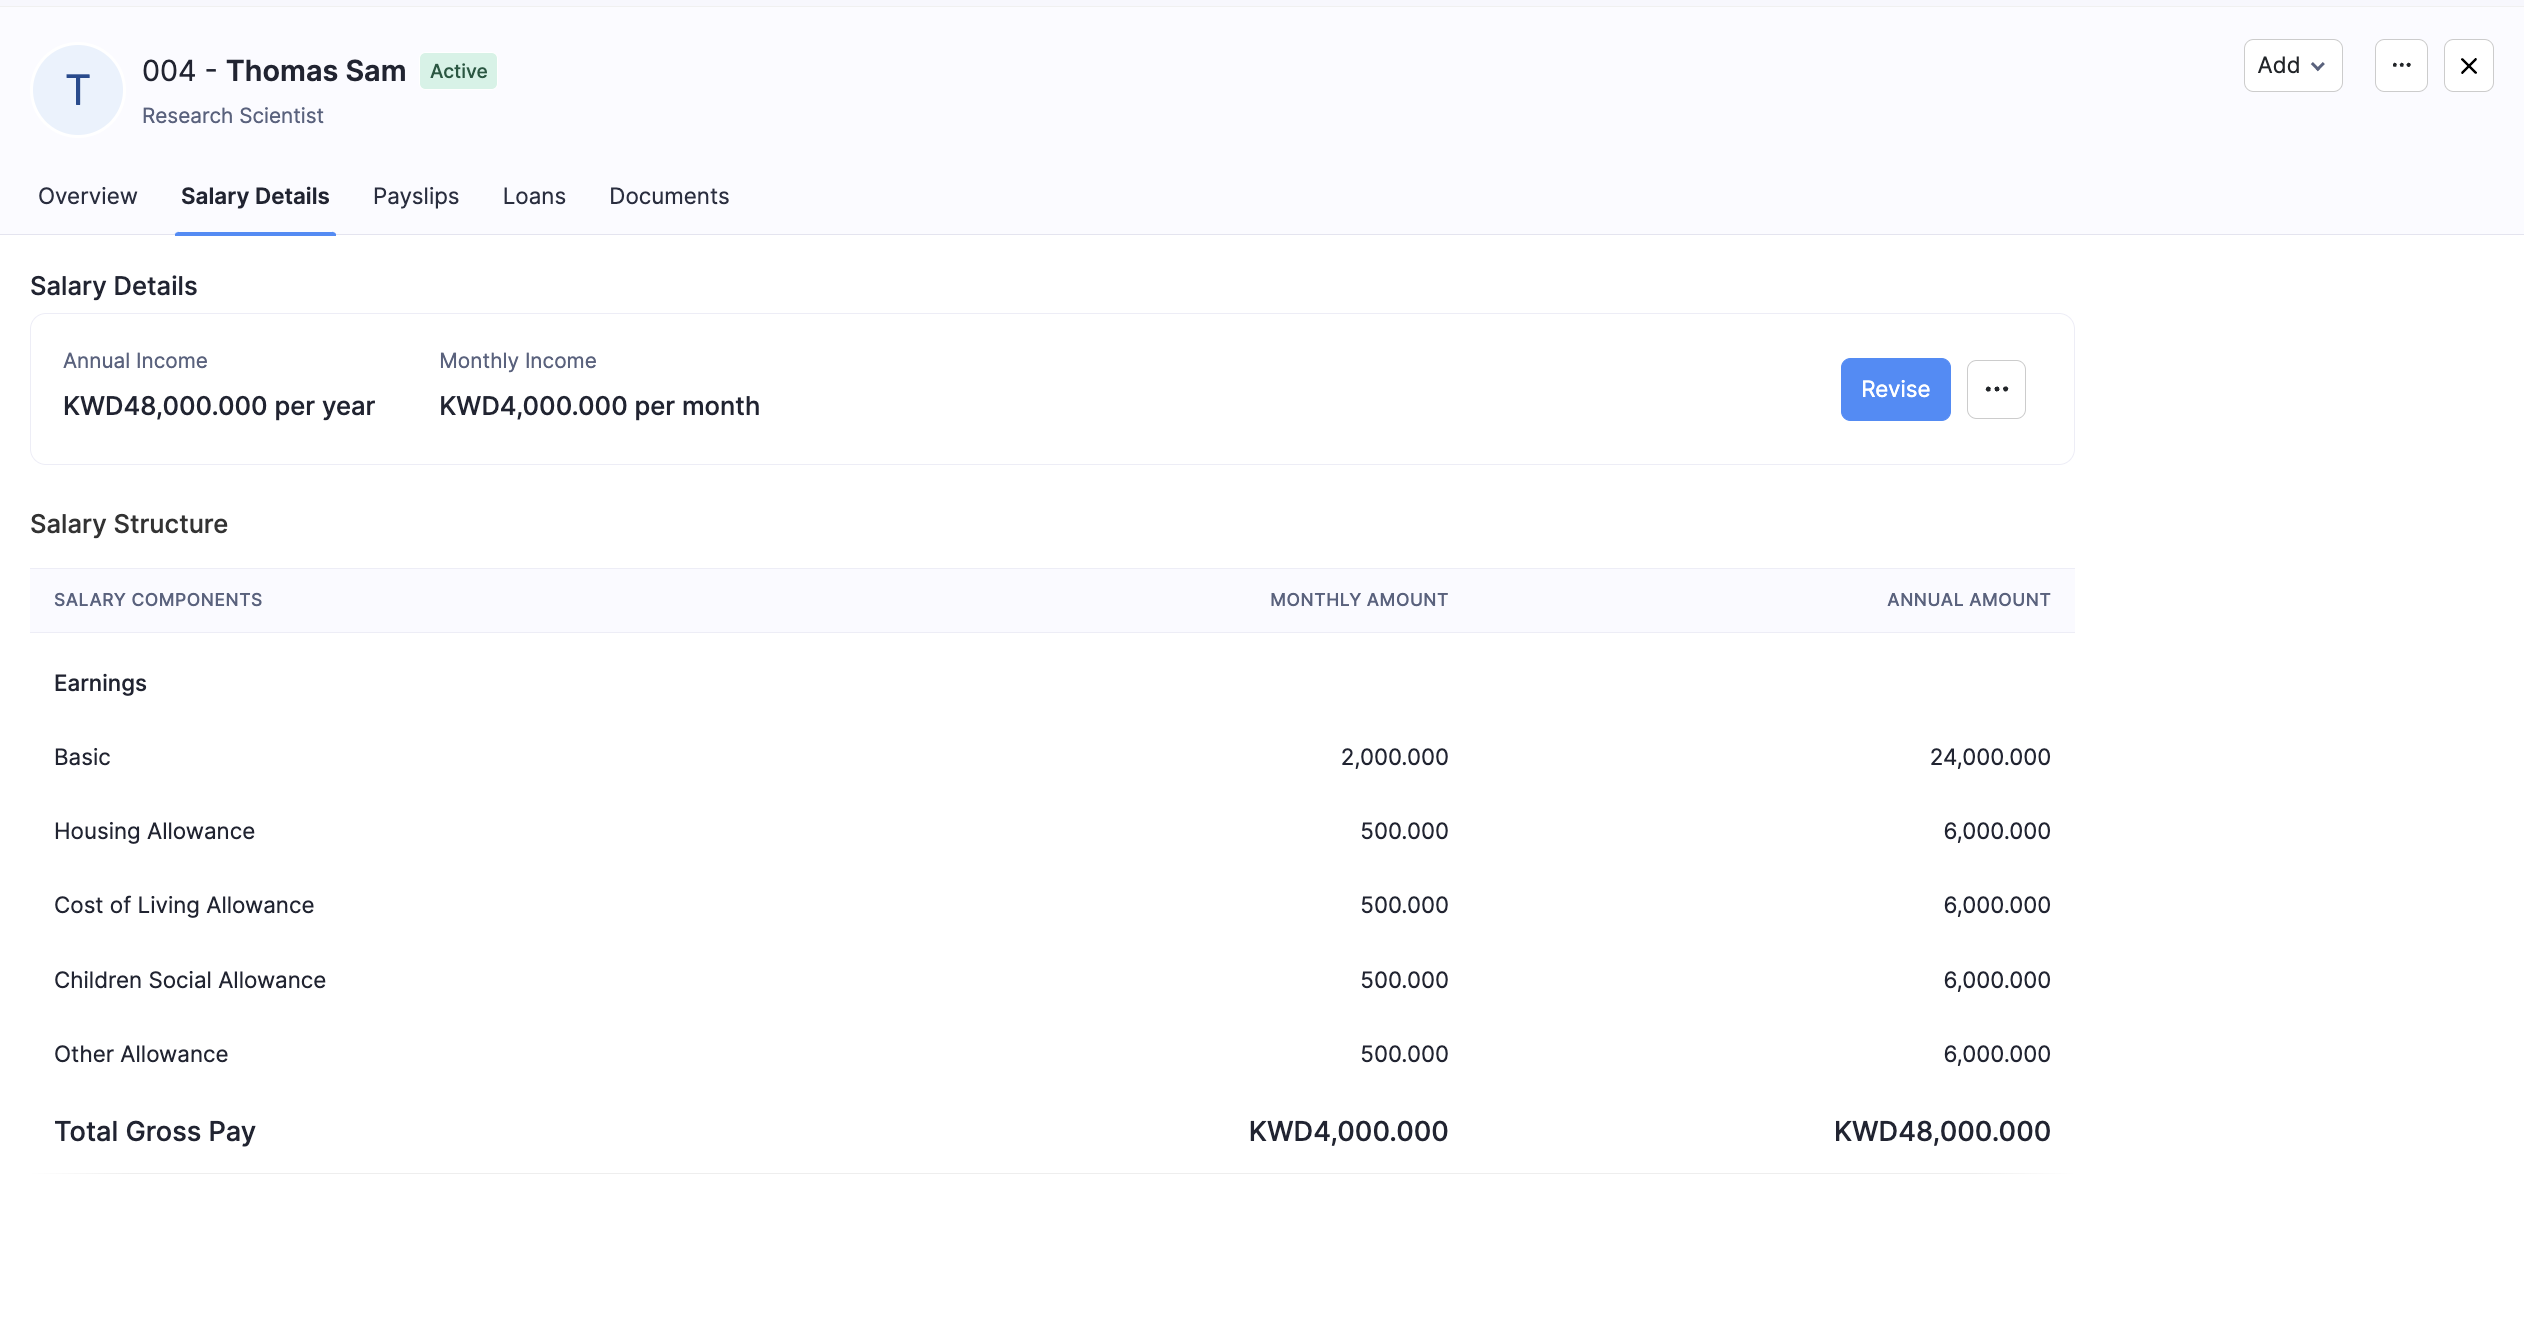Select the Housing Allowance row
This screenshot has height=1320, width=2524.
click(x=154, y=831)
